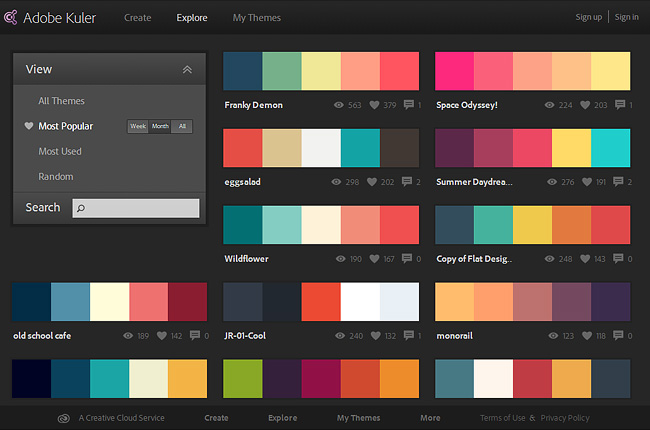The height and width of the screenshot is (430, 650).
Task: Open the Terms of Use link
Action: [502, 418]
